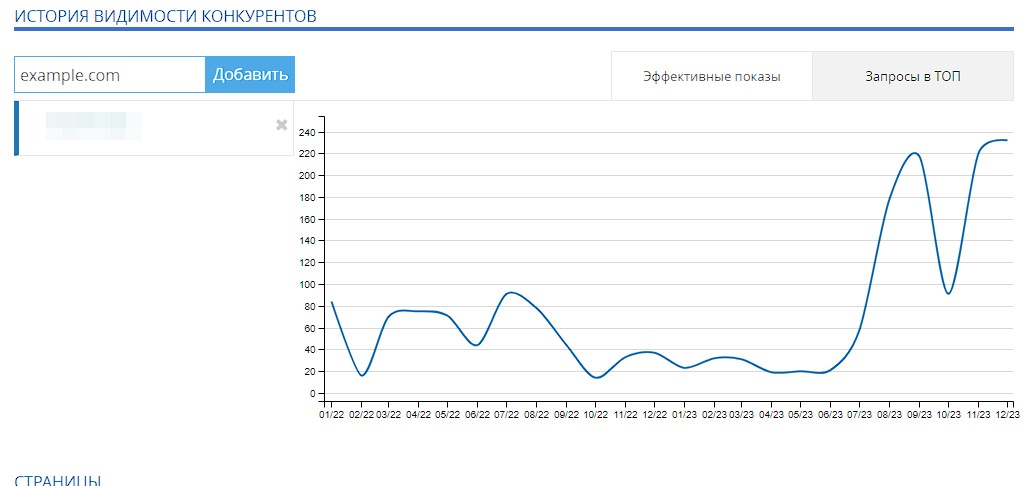Click the 08/23 label on chart axis
Image resolution: width=1026 pixels, height=486 pixels.
coord(889,415)
